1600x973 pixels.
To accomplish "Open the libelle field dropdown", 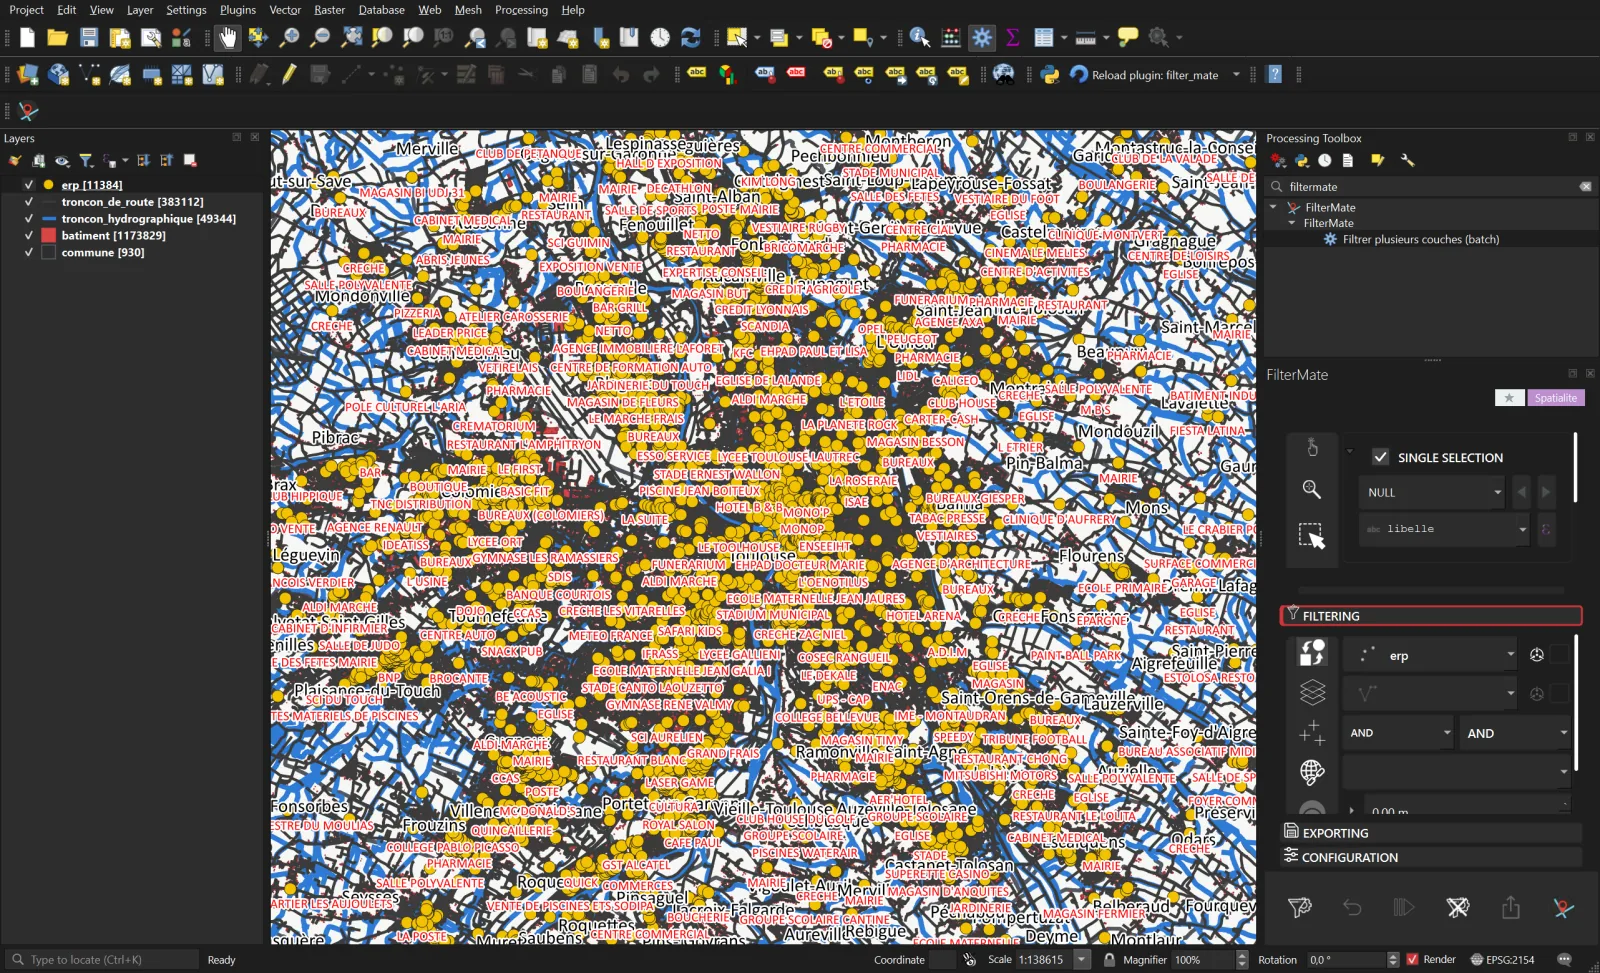I will point(1444,529).
